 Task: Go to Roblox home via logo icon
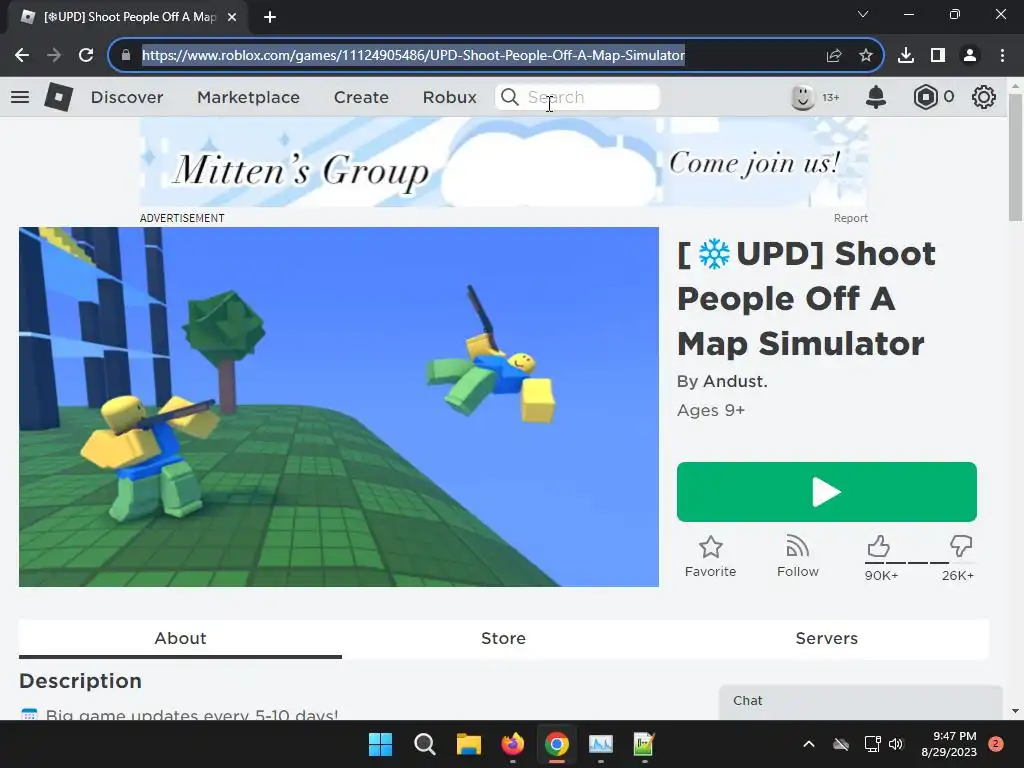tap(59, 97)
